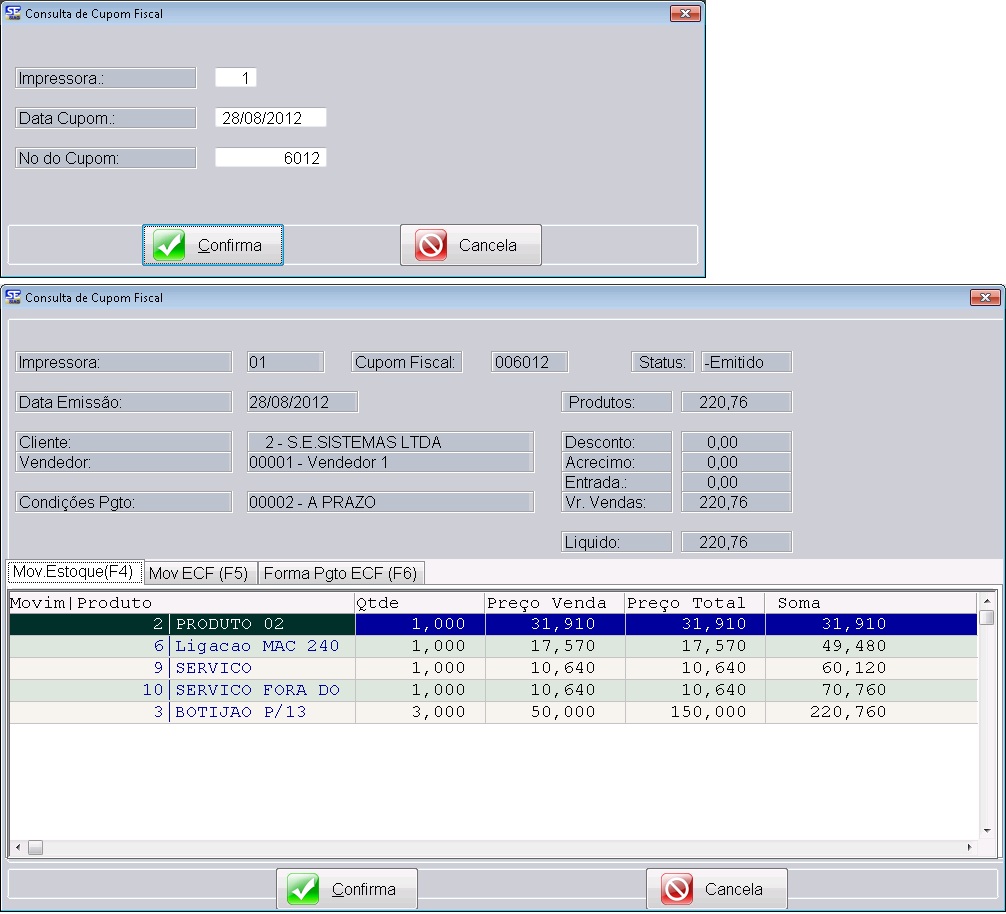
Task: Select the BOTIJAO P/13 row
Action: [243, 712]
